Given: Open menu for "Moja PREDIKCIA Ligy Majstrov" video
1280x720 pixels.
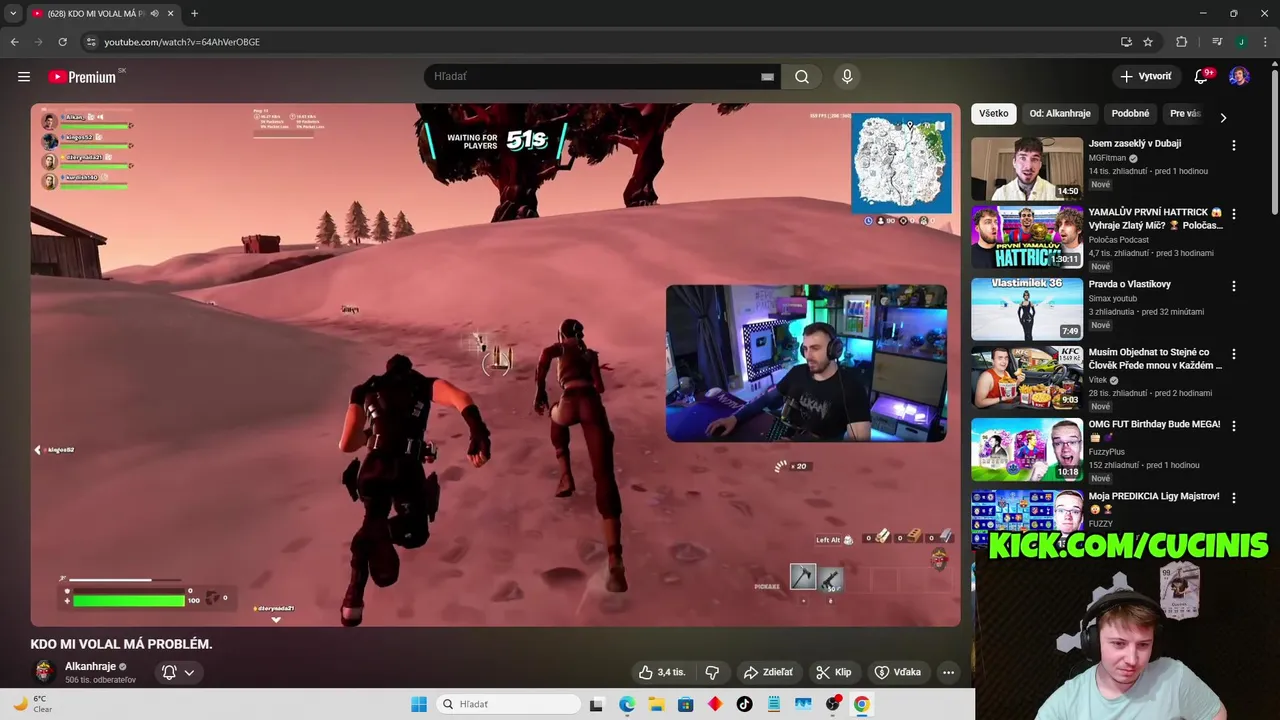Looking at the screenshot, I should click(x=1233, y=498).
